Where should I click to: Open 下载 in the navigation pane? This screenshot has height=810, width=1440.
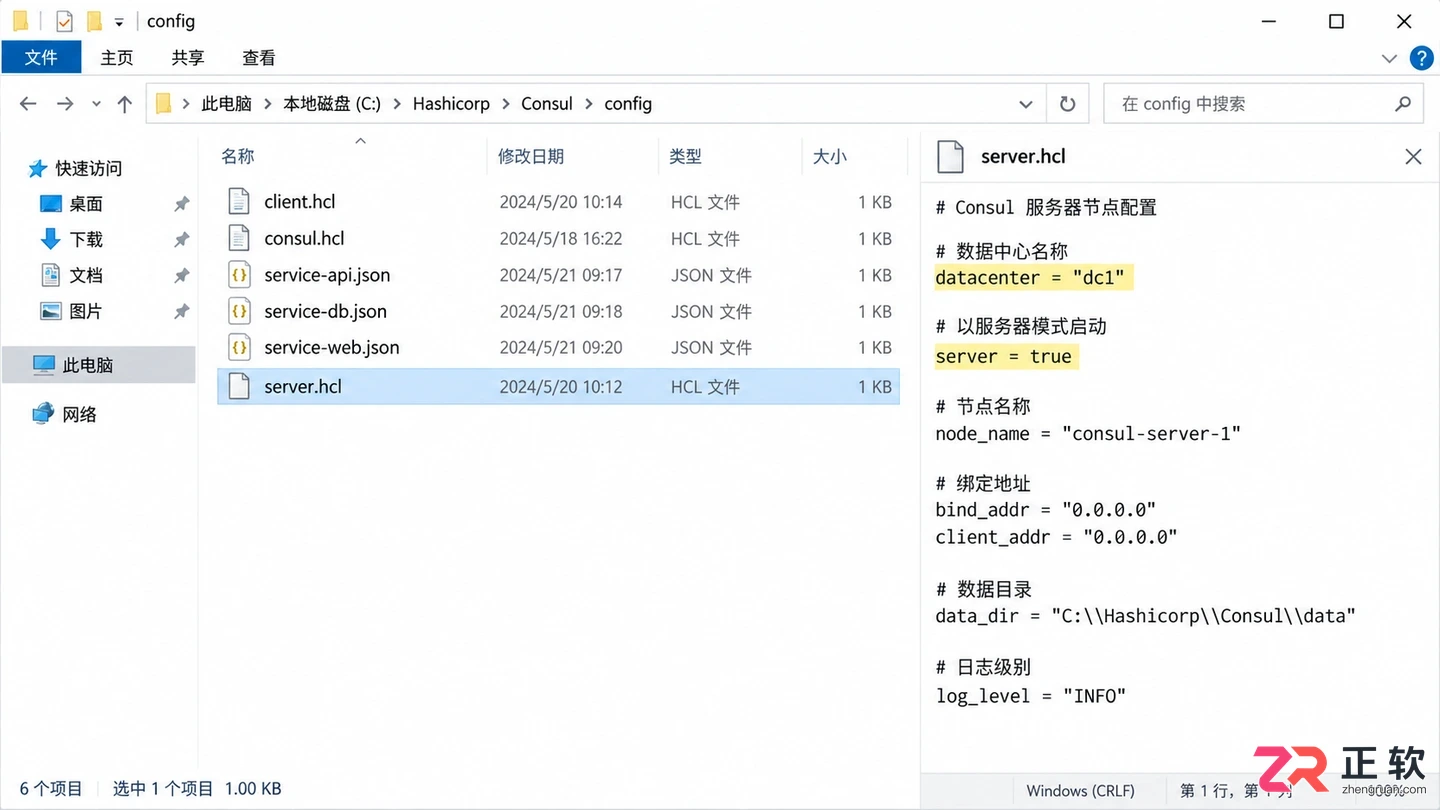click(x=71, y=240)
